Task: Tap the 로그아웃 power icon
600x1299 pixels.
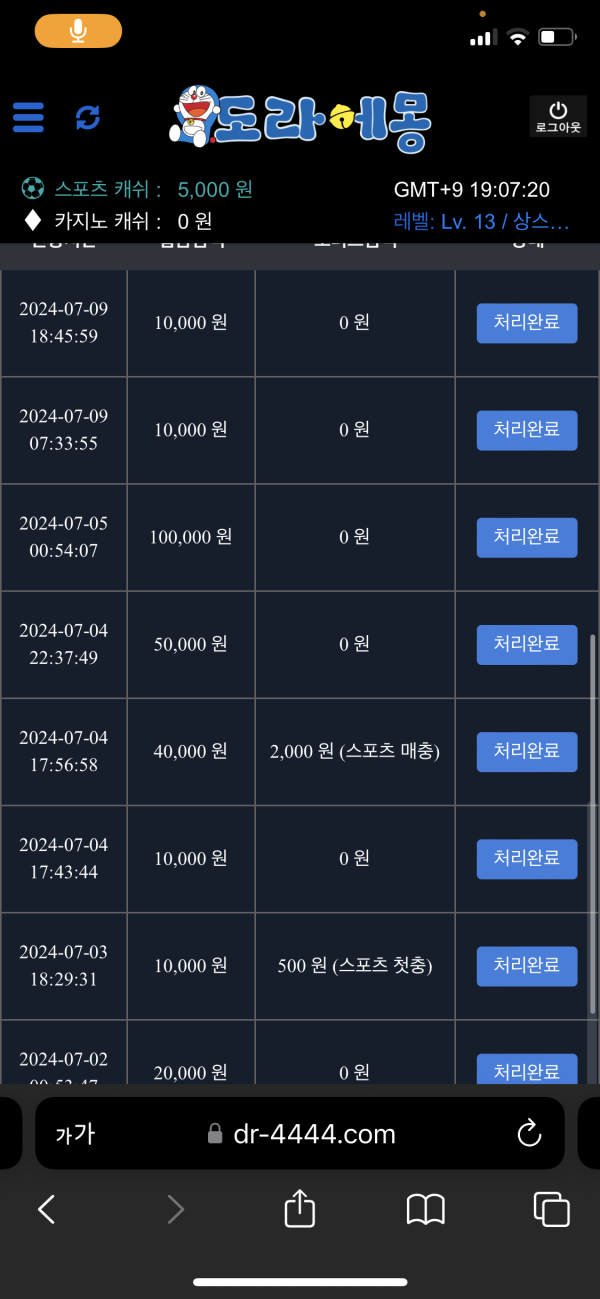Action: point(558,116)
